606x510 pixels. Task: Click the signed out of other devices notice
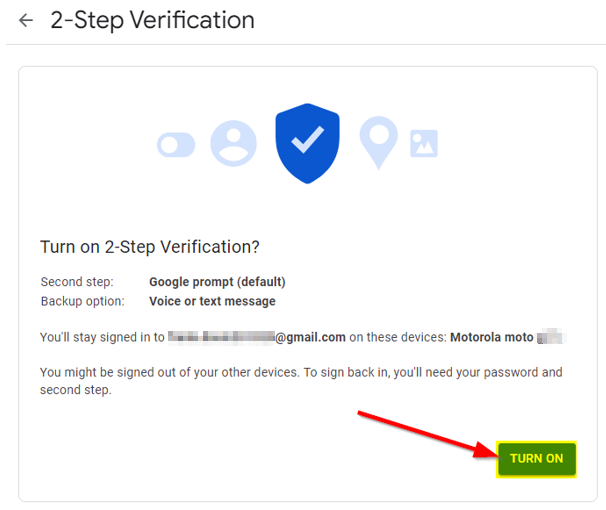coord(301,381)
